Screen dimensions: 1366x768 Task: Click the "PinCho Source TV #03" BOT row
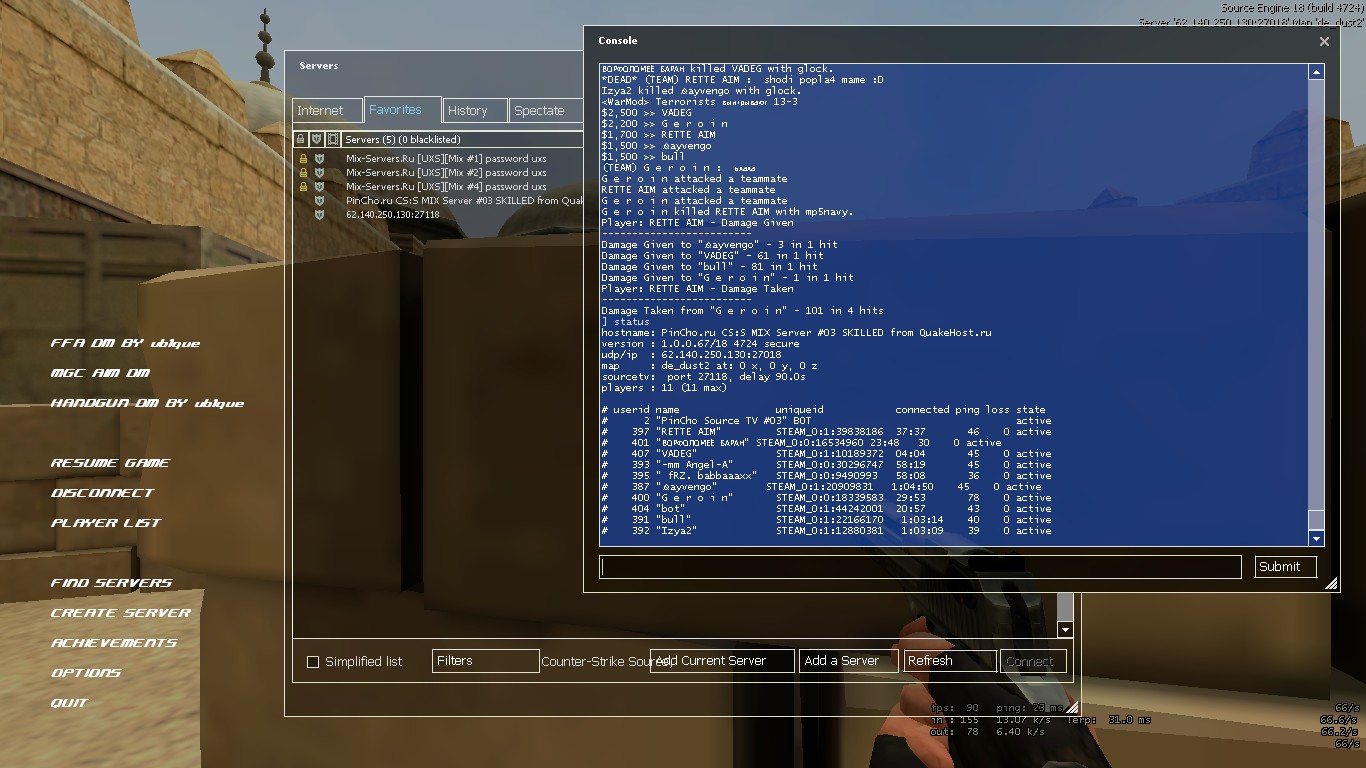pos(826,420)
